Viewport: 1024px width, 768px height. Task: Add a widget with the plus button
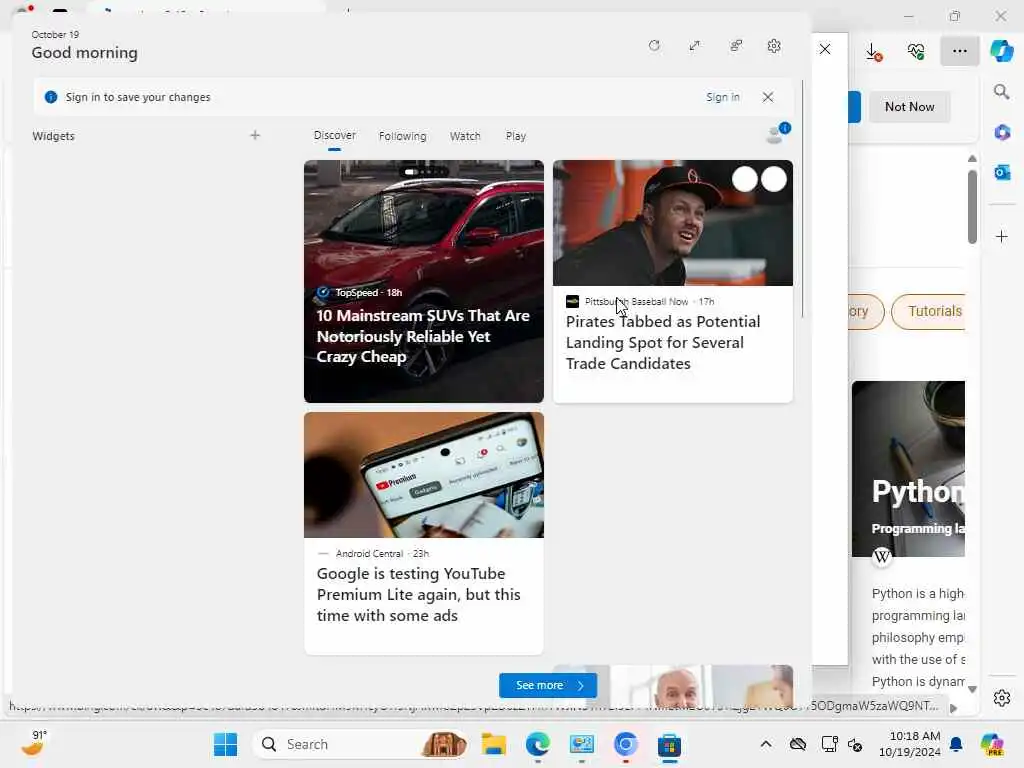(255, 135)
